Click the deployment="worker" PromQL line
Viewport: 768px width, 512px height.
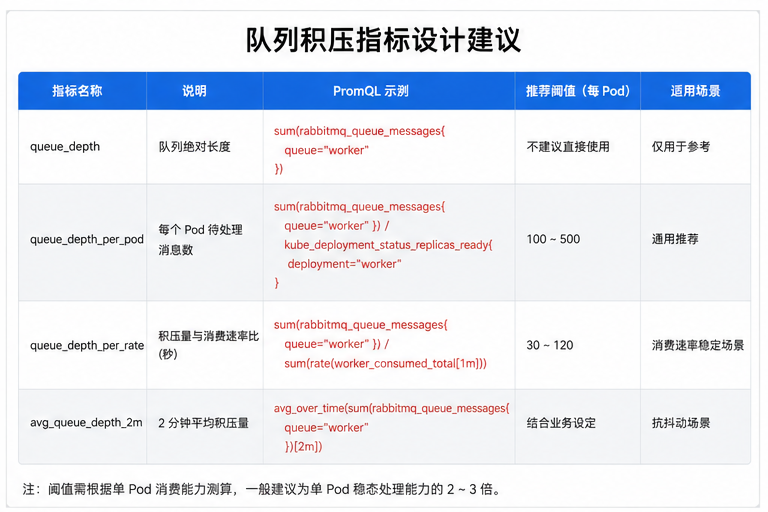(344, 264)
